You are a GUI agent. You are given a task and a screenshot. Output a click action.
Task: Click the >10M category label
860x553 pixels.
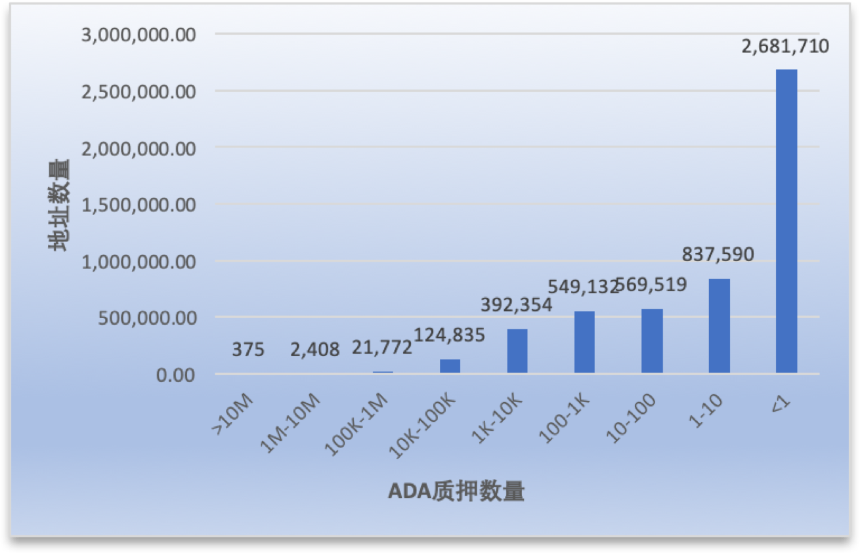[233, 415]
